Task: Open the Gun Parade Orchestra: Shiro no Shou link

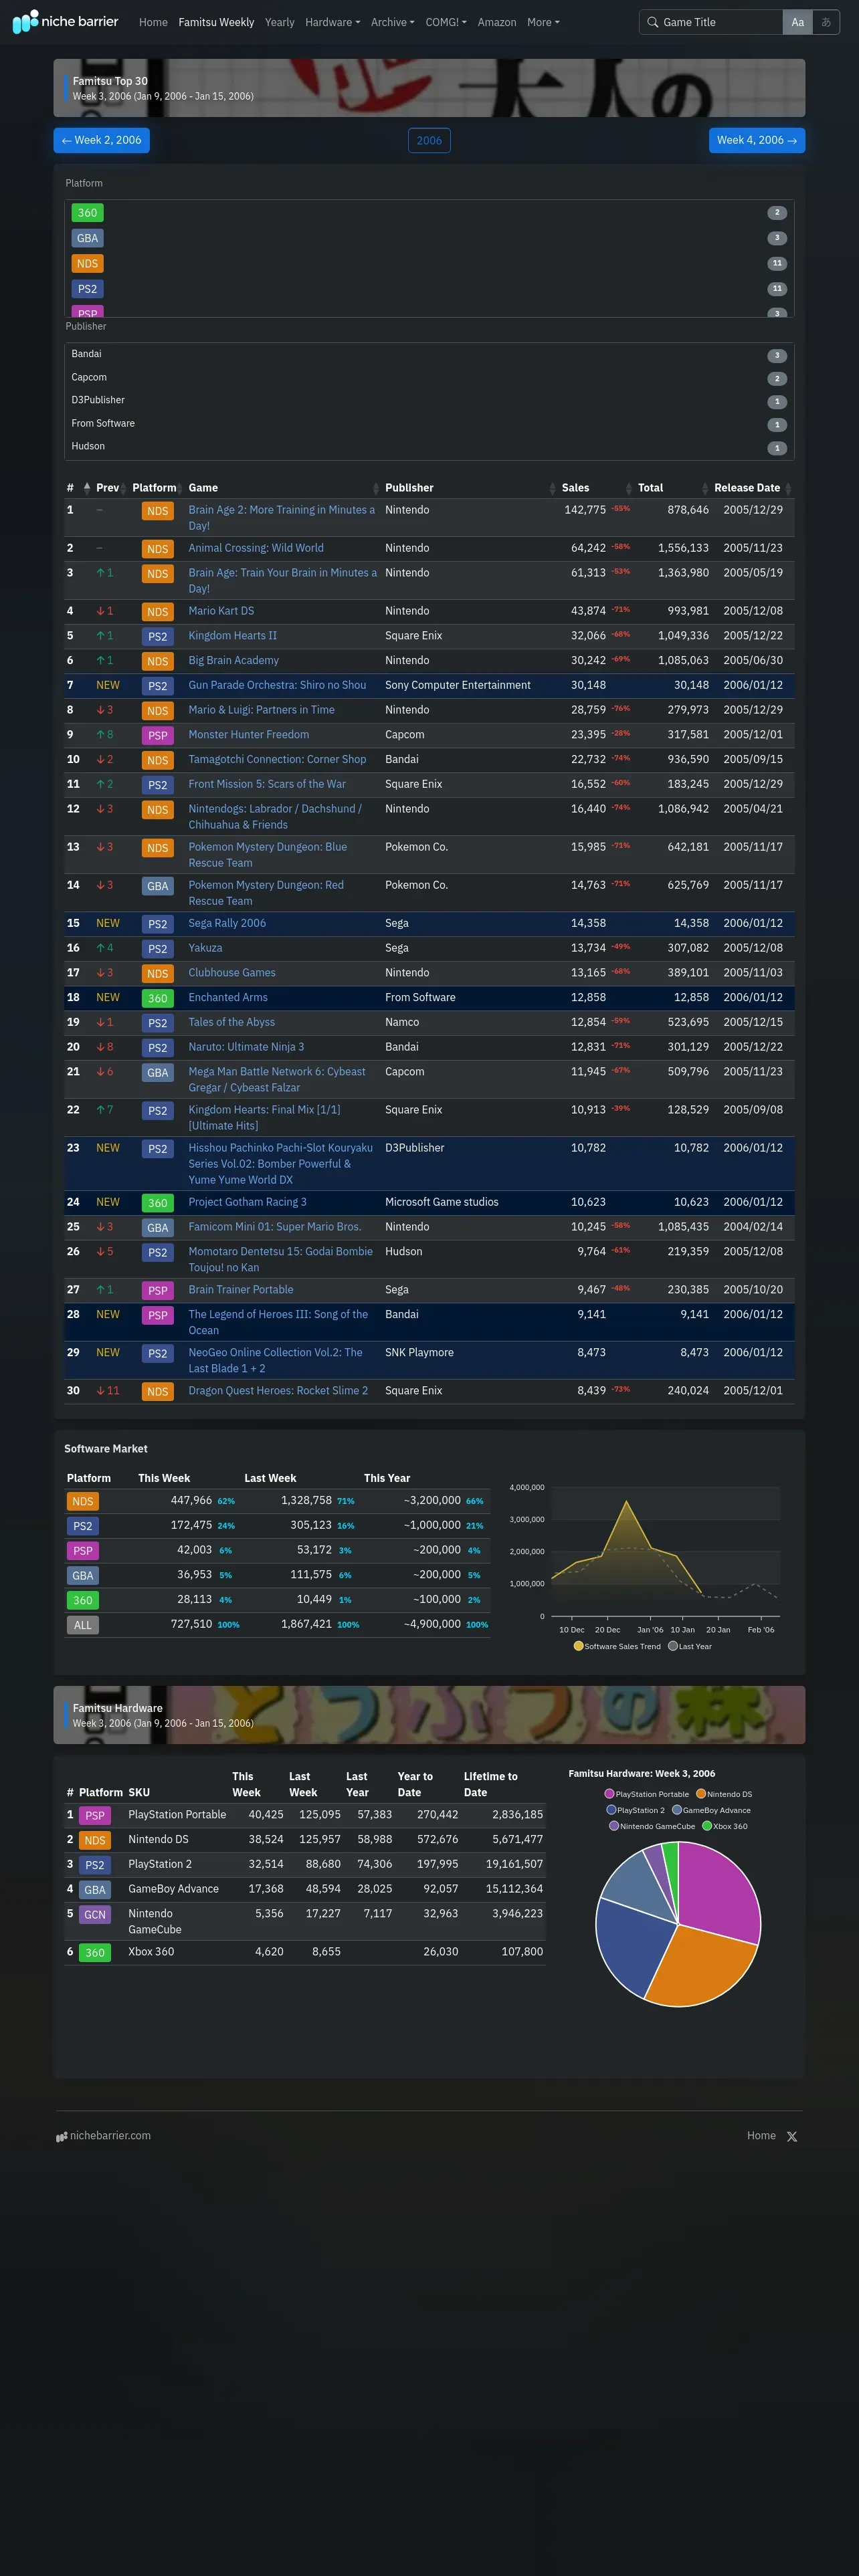Action: [277, 686]
